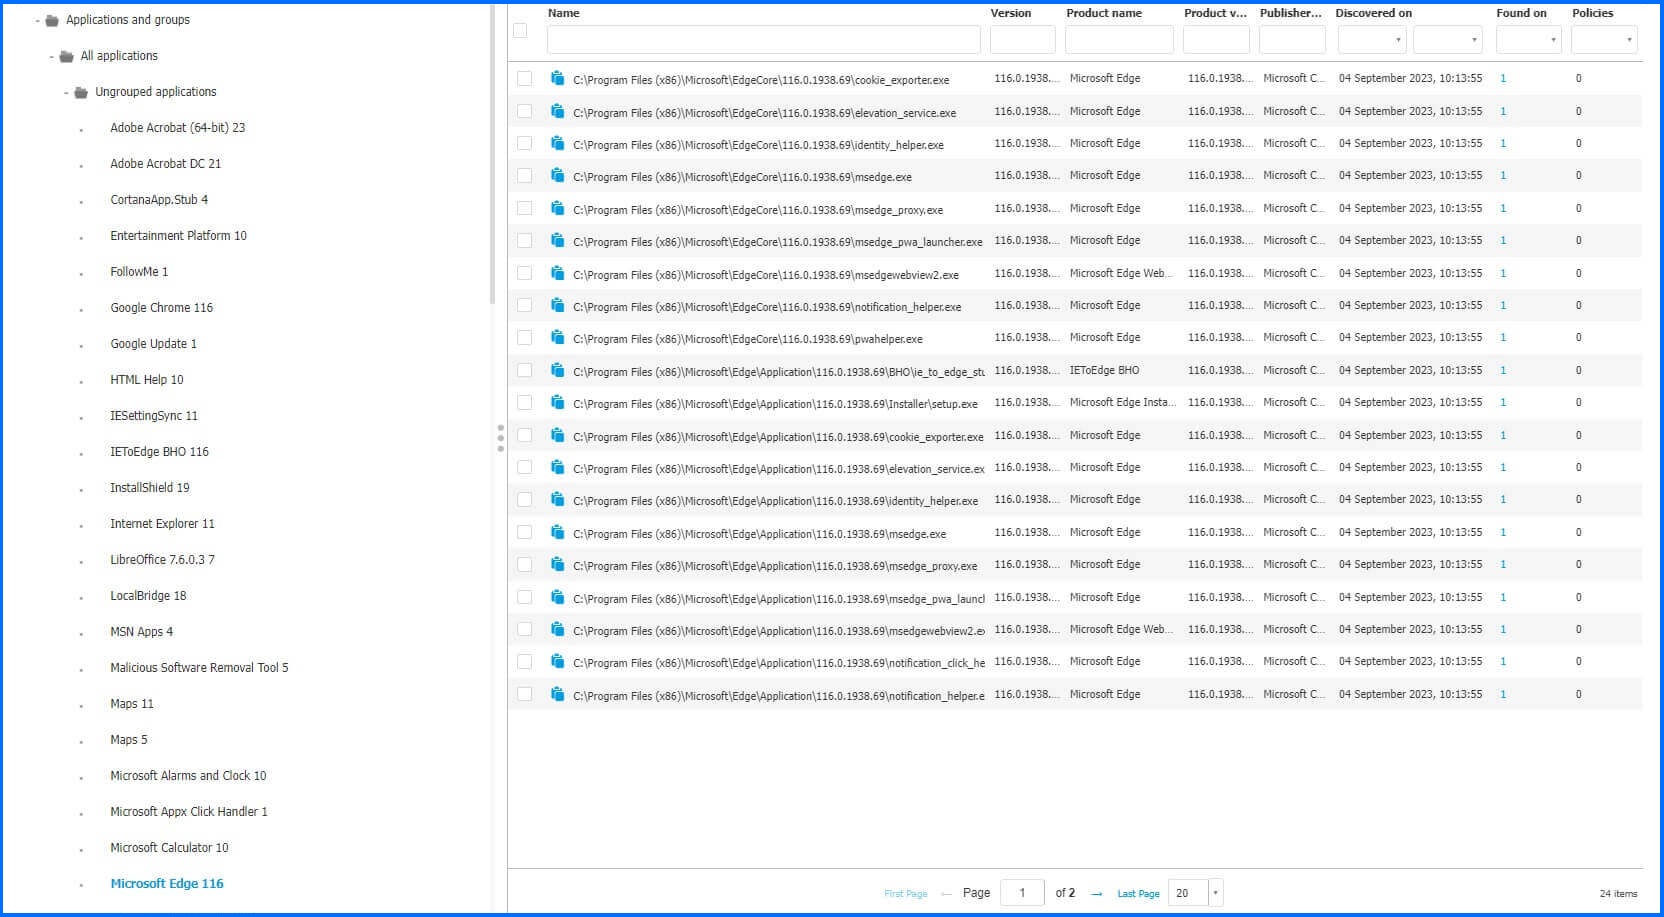Click the file icon for EdgeCore identity_helper.exe

[557, 143]
